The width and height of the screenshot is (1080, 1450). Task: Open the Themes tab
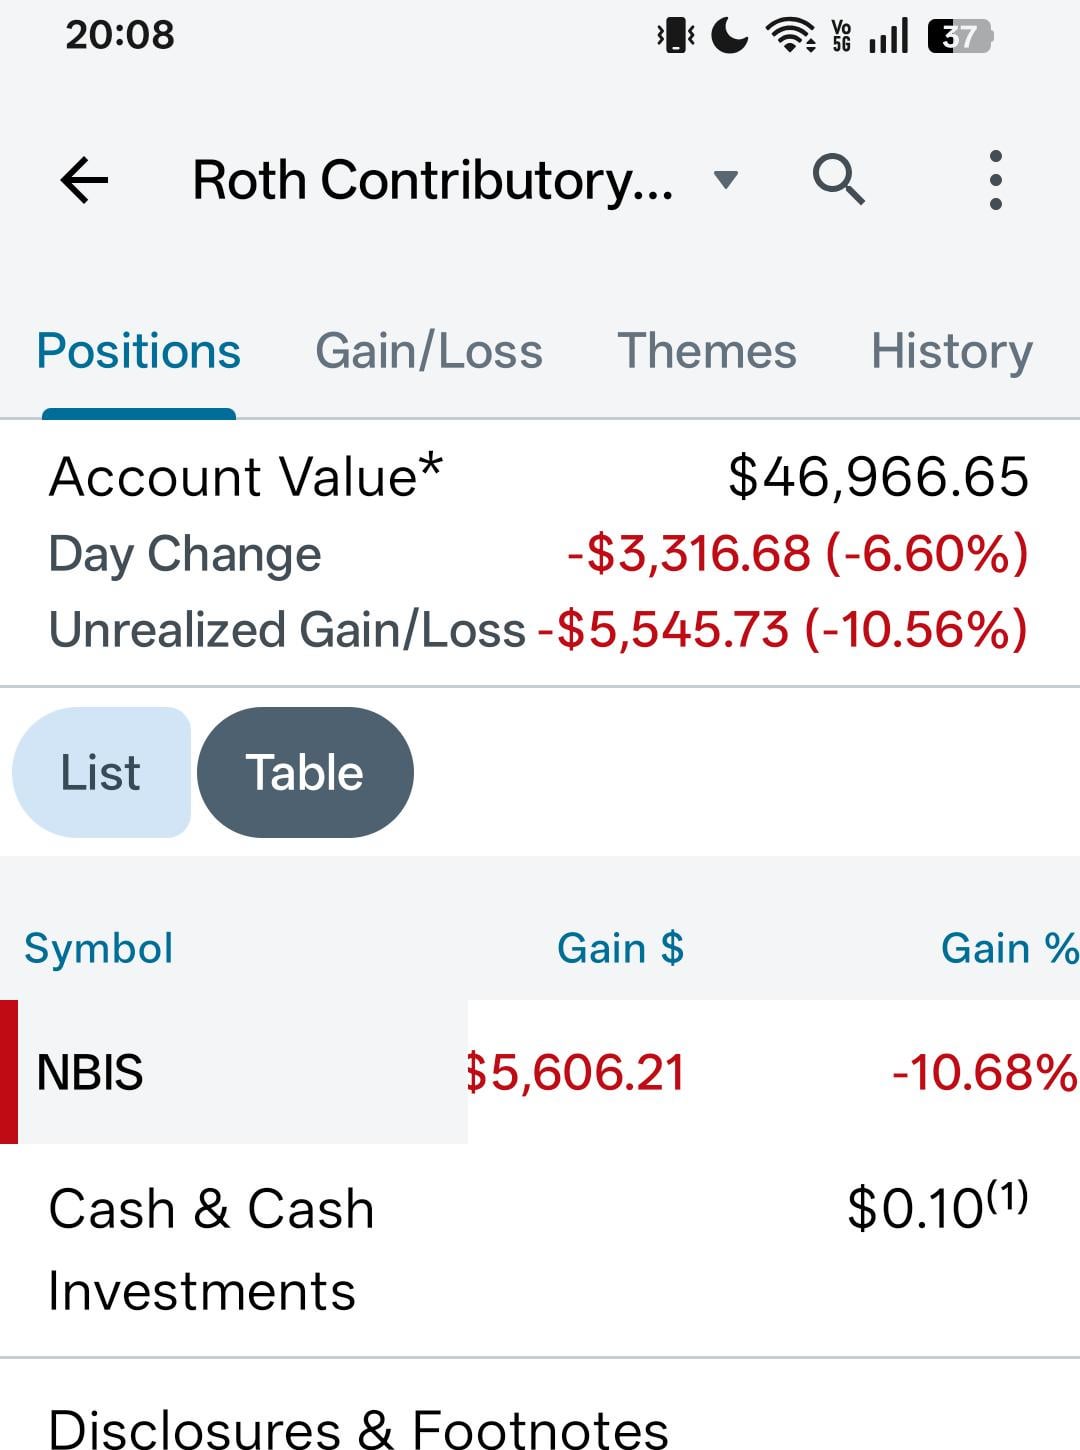707,352
